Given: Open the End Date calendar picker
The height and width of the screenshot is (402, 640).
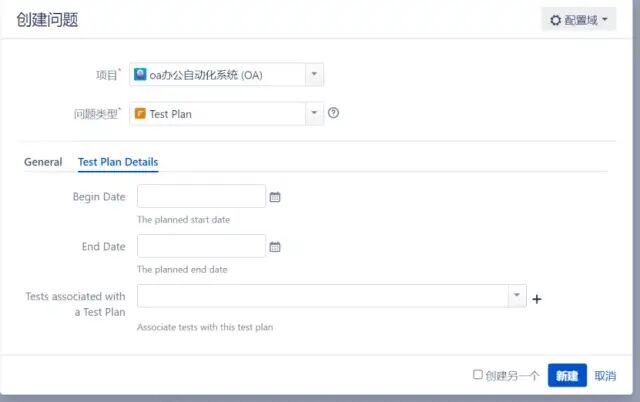Looking at the screenshot, I should pyautogui.click(x=275, y=247).
